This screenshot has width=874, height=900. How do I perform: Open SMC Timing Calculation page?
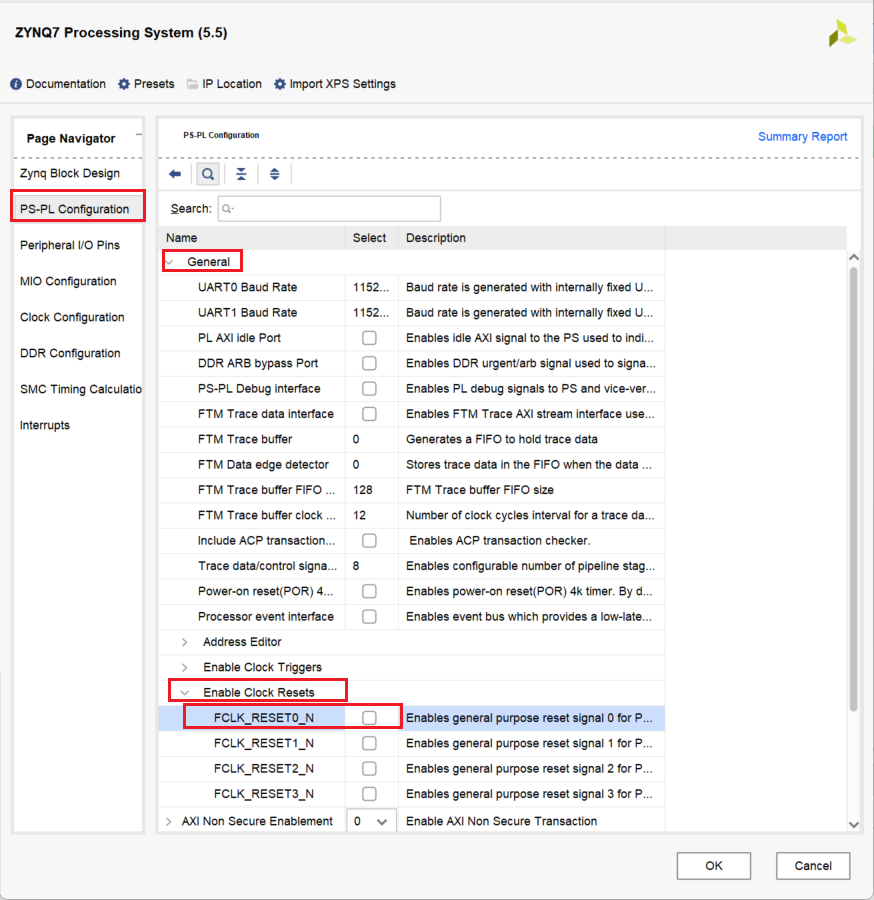[x=80, y=389]
